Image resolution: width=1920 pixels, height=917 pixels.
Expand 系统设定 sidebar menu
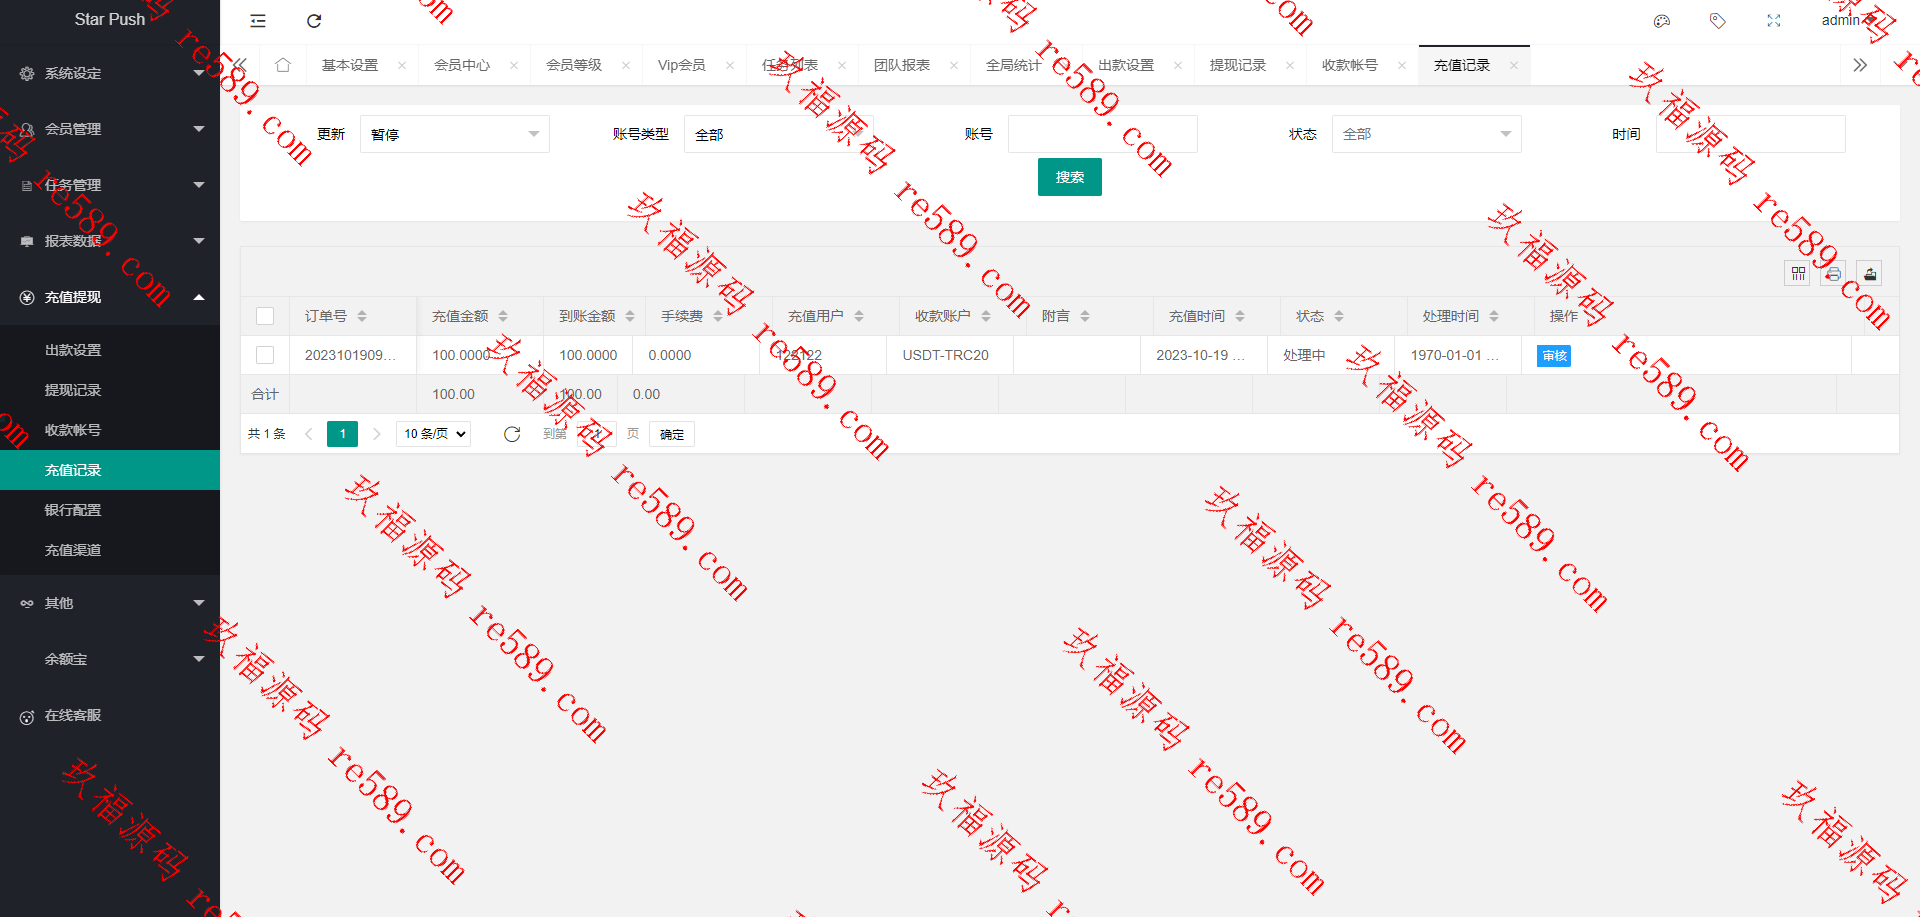click(110, 73)
